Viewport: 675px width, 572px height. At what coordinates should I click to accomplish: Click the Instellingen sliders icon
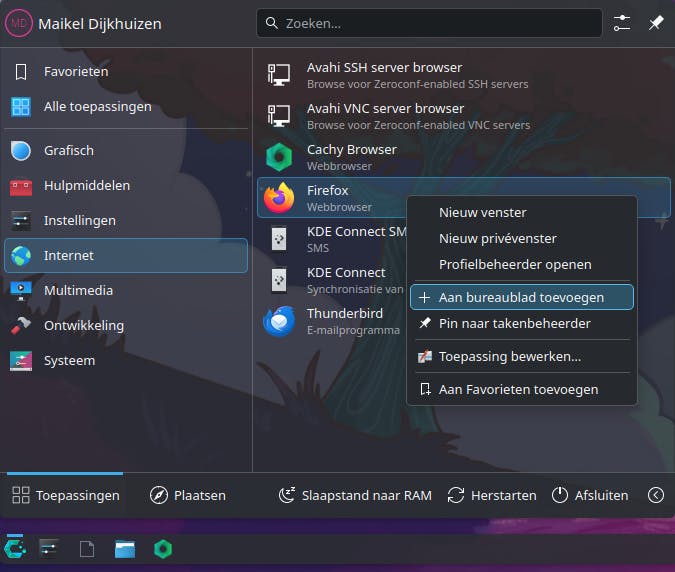pos(21,221)
